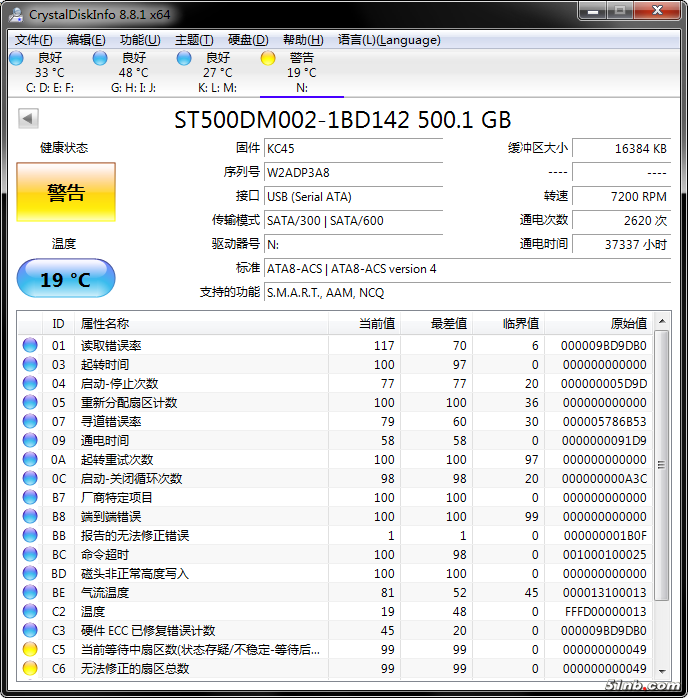This screenshot has width=688, height=698.
Task: Click the power-on count 2620 次
Action: point(621,220)
